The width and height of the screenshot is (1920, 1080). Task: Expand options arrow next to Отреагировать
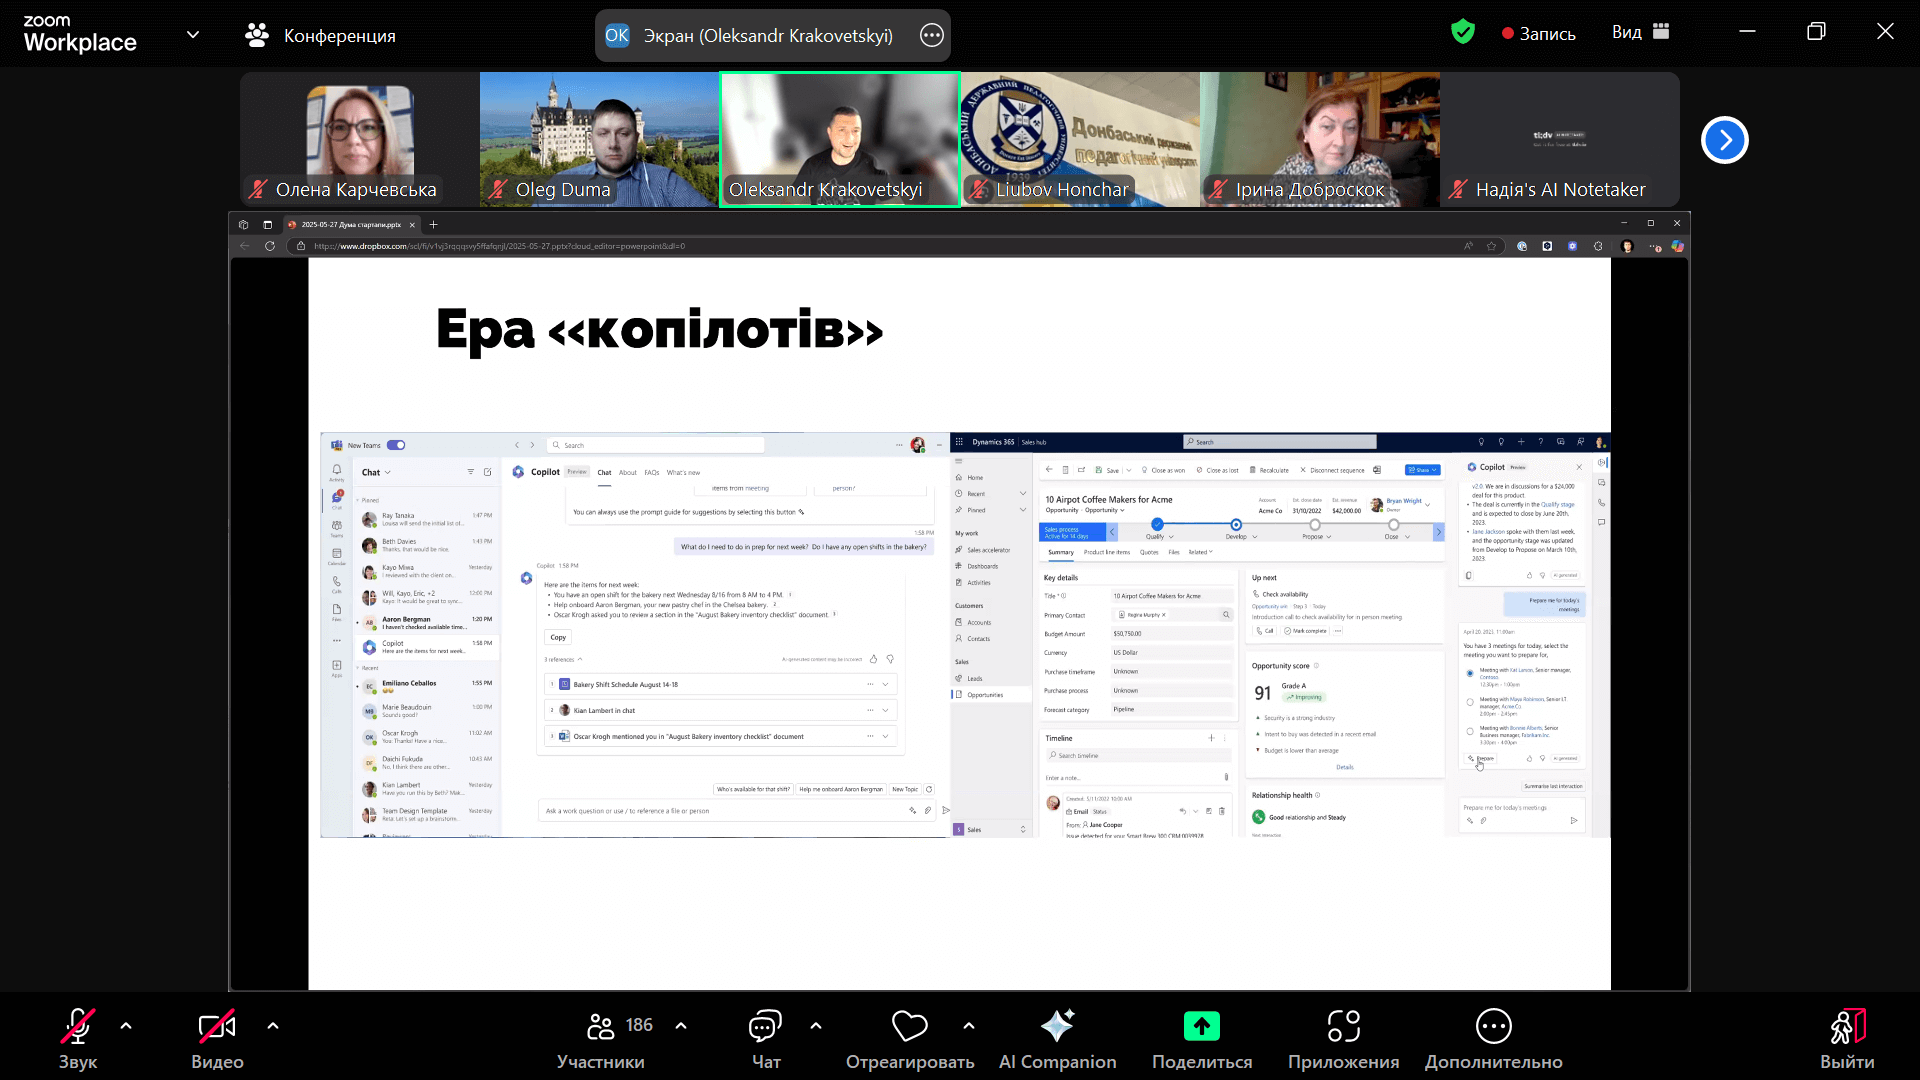[x=969, y=1025]
